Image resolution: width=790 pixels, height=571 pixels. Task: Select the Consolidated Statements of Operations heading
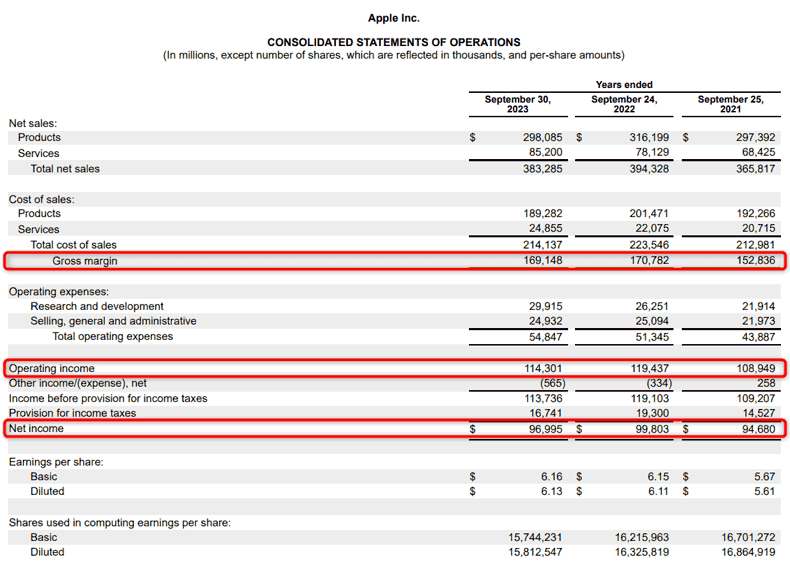coord(394,42)
